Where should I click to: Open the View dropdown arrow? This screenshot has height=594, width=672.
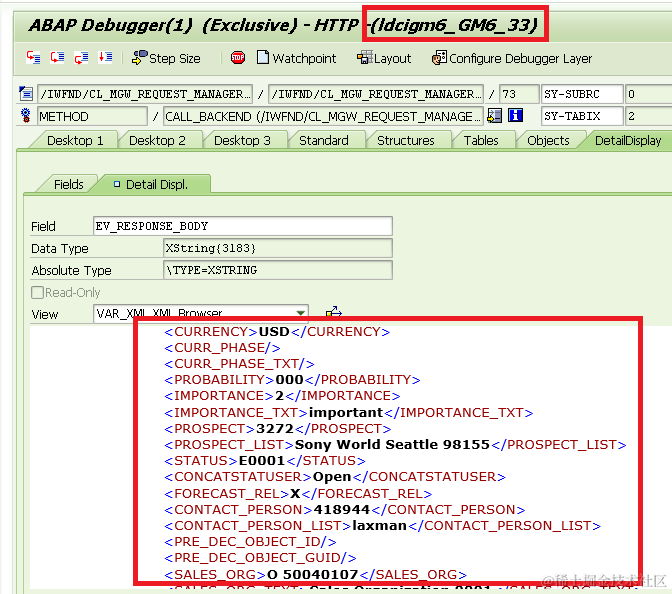(300, 313)
